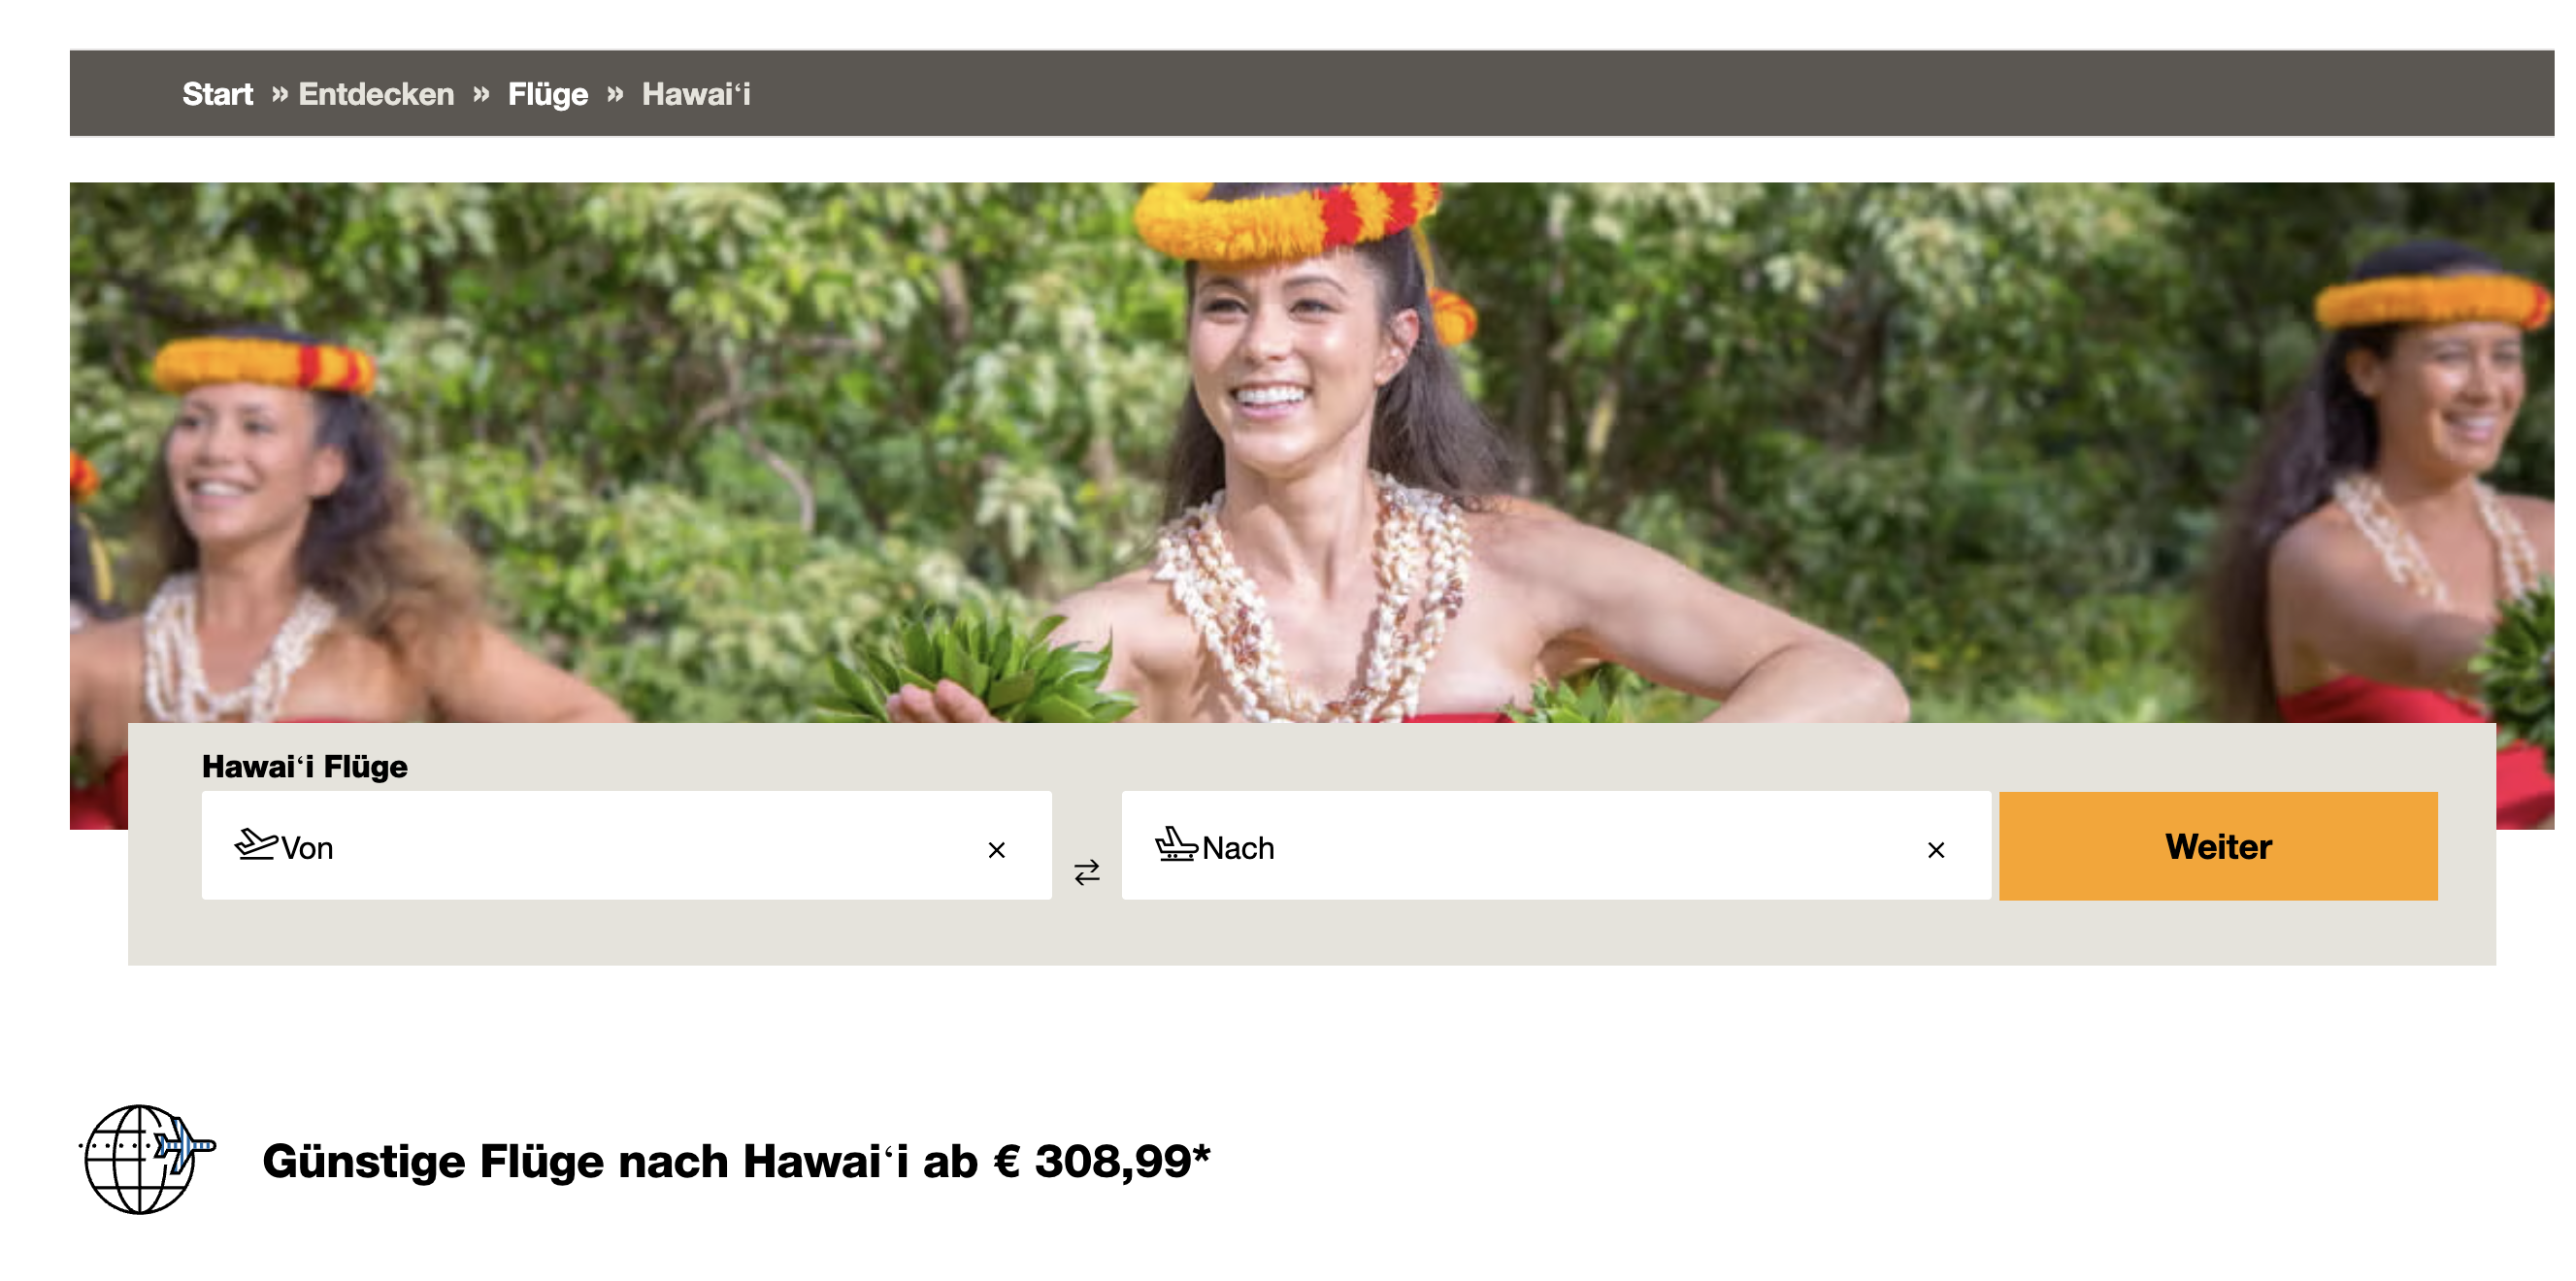
Task: Click the chevron separator after Start
Action: point(280,94)
